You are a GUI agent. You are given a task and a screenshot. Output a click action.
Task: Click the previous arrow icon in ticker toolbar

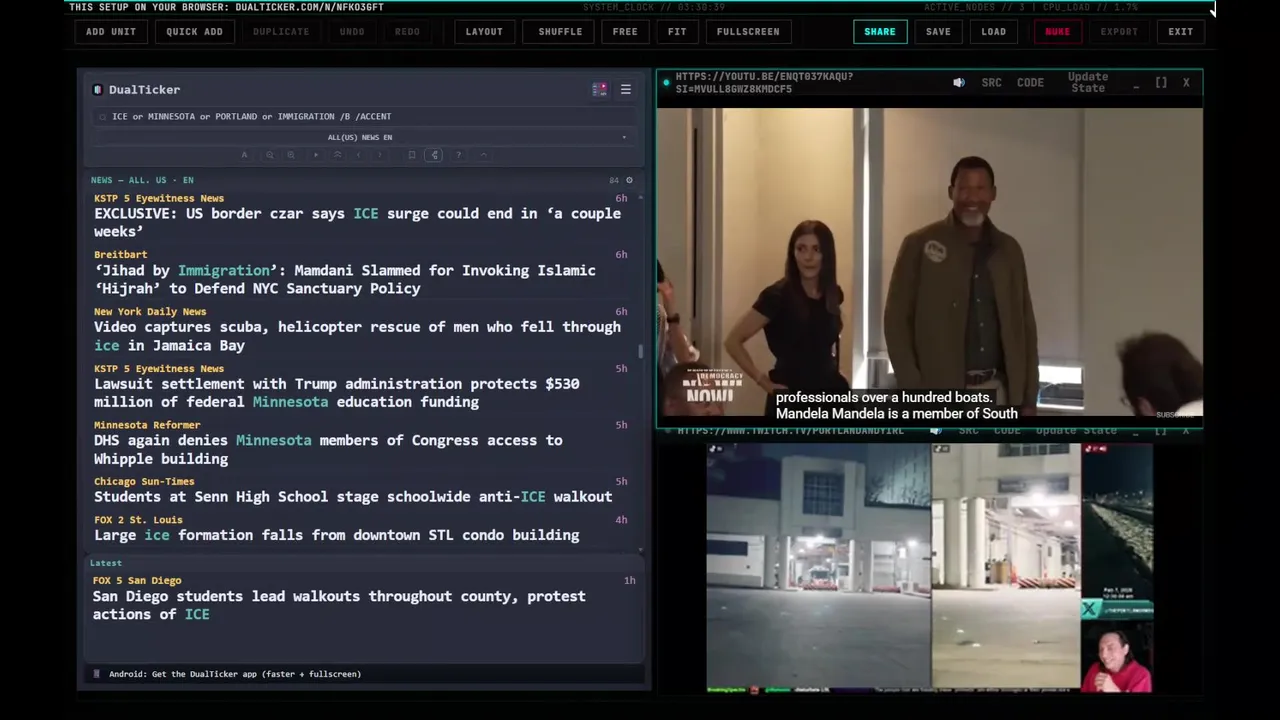coord(358,155)
